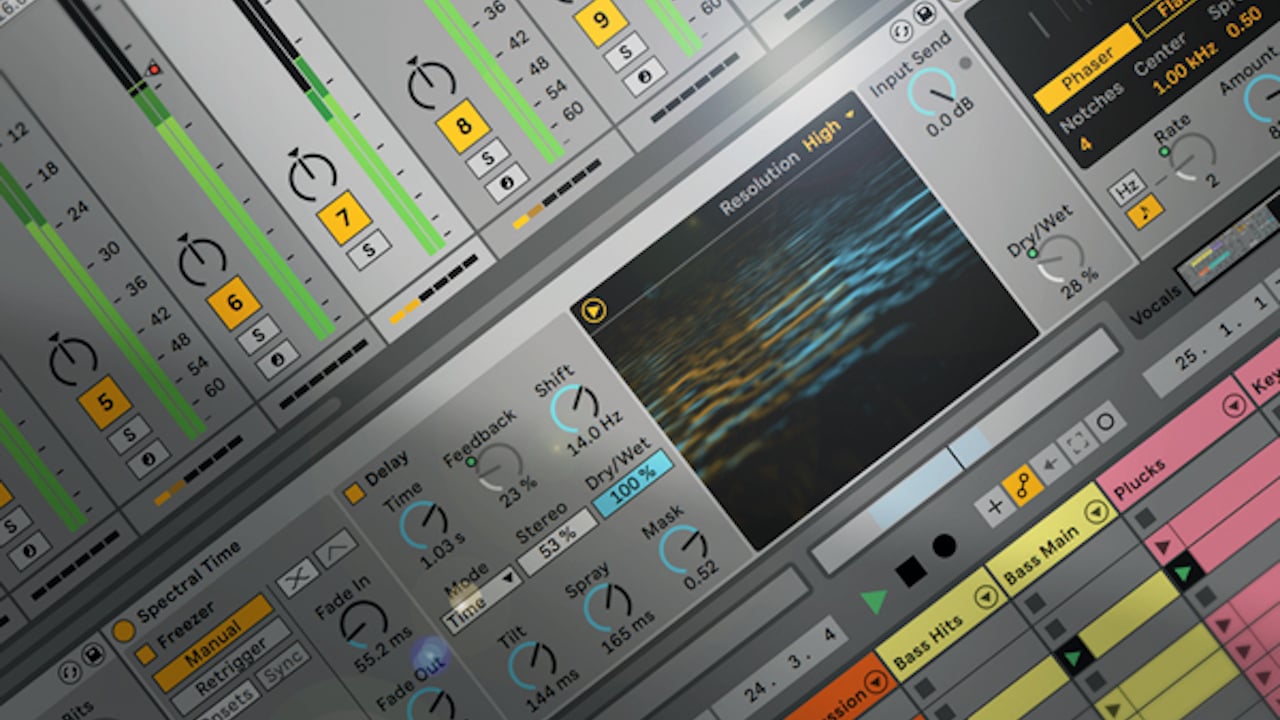Click the session record circle icon

point(943,546)
